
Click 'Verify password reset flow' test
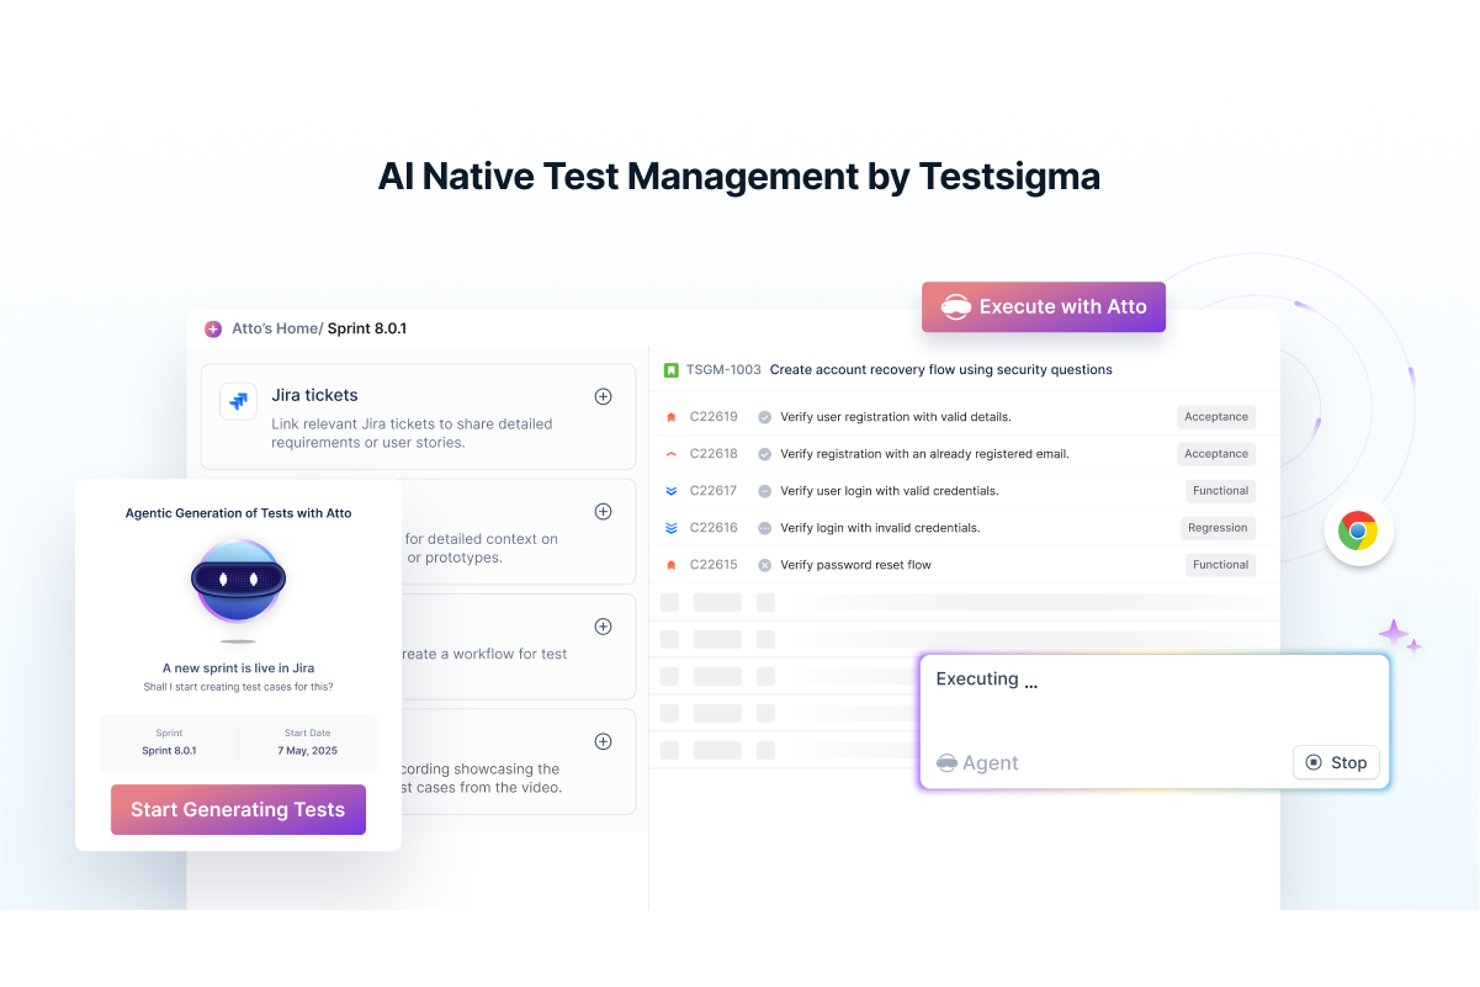(855, 565)
